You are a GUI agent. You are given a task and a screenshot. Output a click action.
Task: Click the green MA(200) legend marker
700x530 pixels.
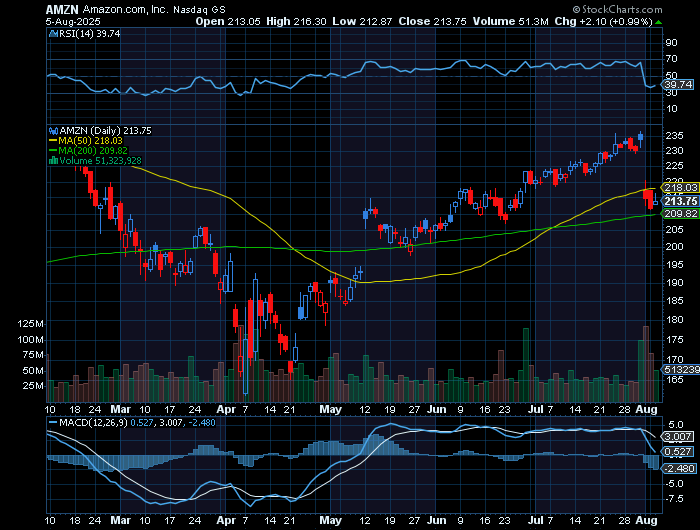pyautogui.click(x=53, y=151)
